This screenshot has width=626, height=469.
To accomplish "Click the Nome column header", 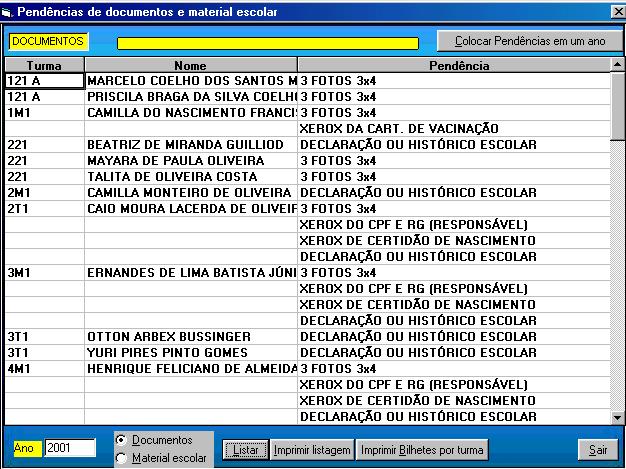I will 190,65.
